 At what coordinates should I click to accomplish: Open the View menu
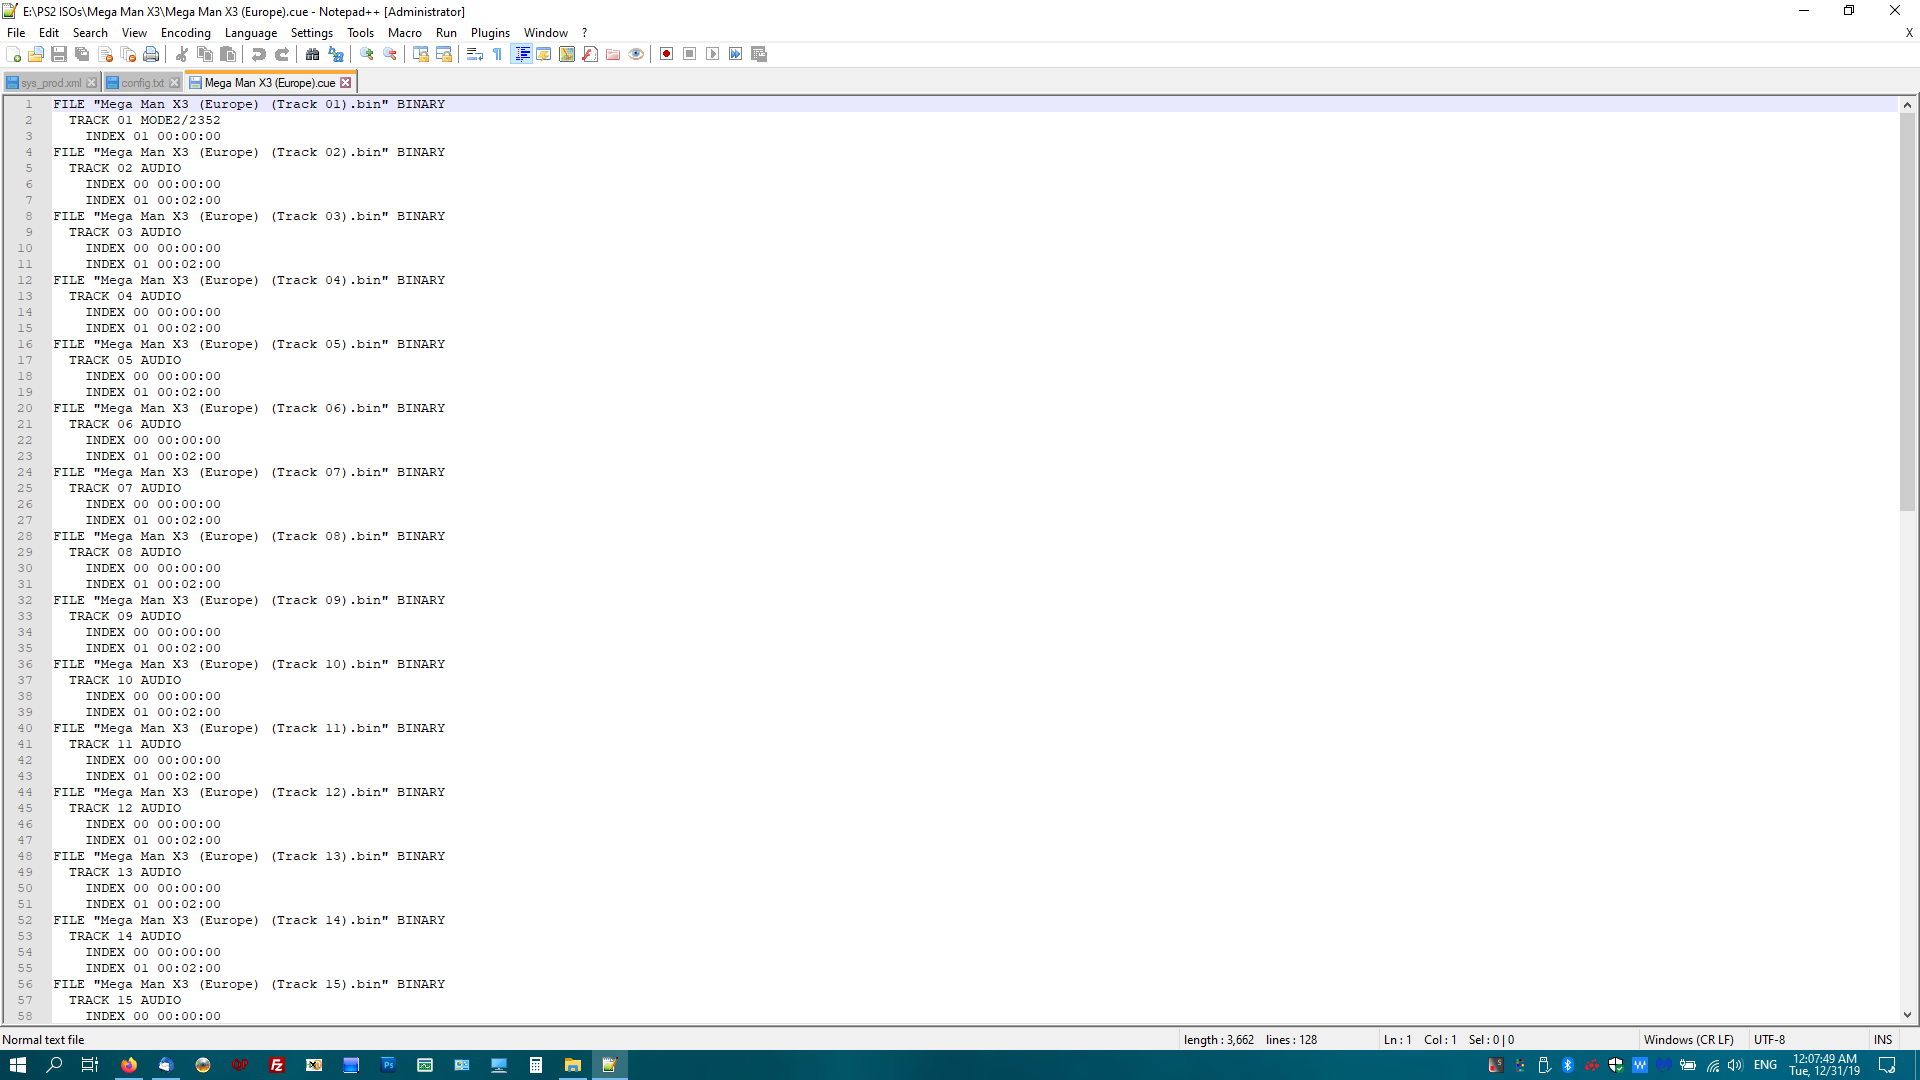(134, 33)
